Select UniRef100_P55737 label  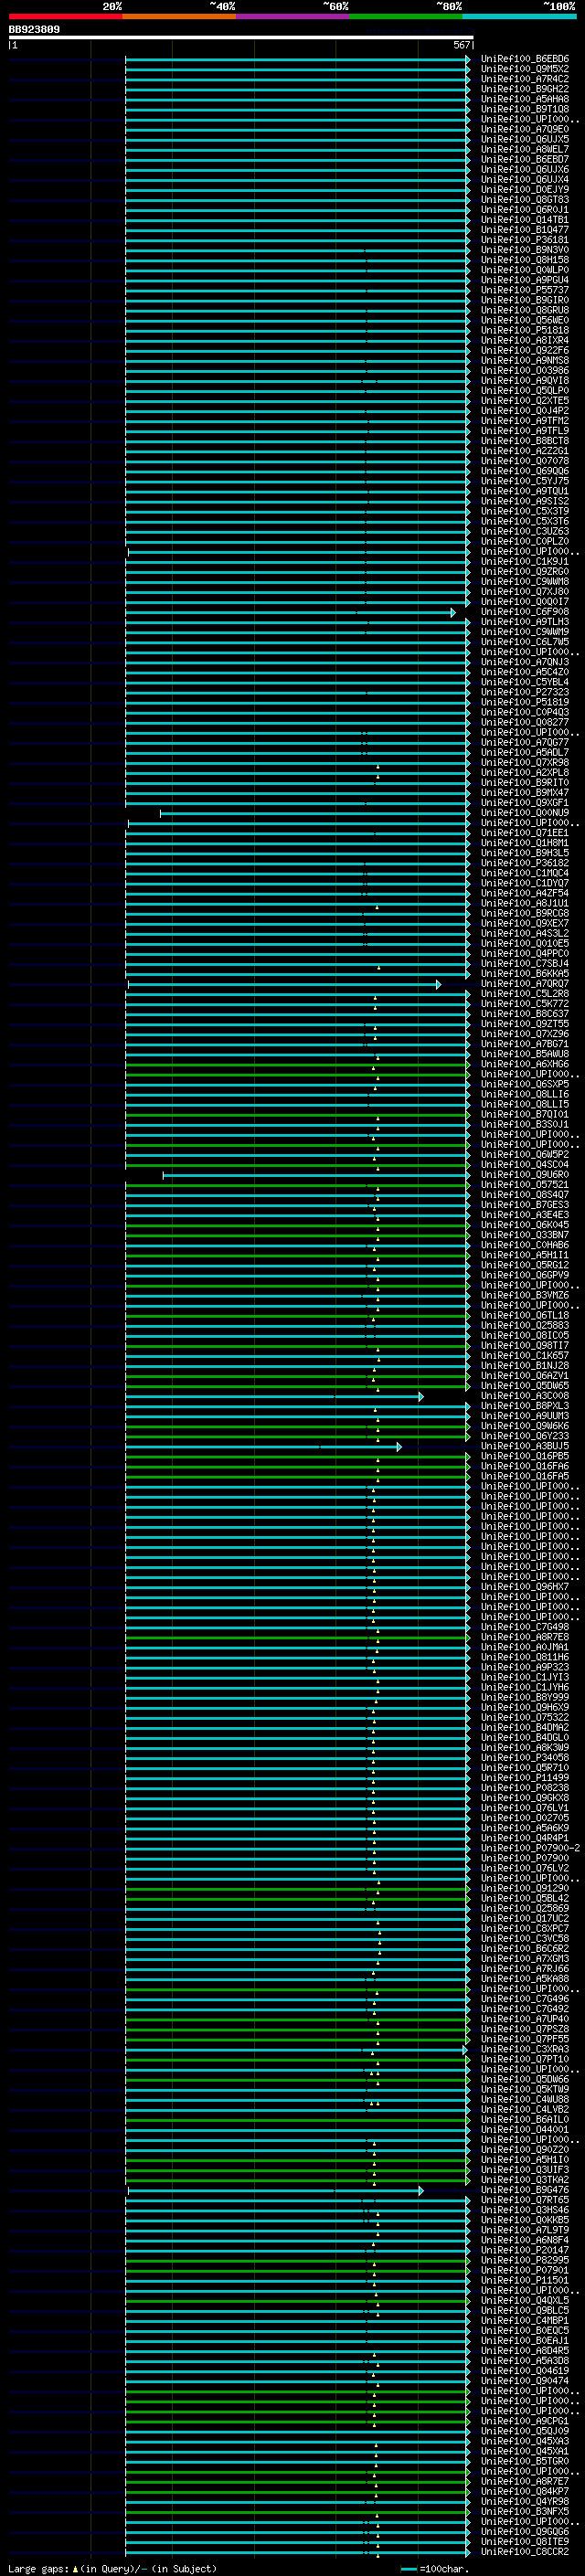(525, 290)
